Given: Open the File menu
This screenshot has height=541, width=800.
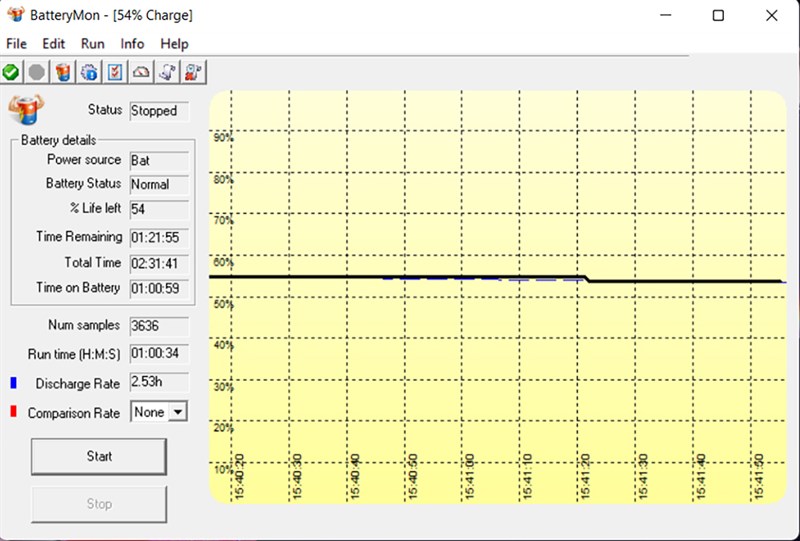Looking at the screenshot, I should tap(17, 44).
